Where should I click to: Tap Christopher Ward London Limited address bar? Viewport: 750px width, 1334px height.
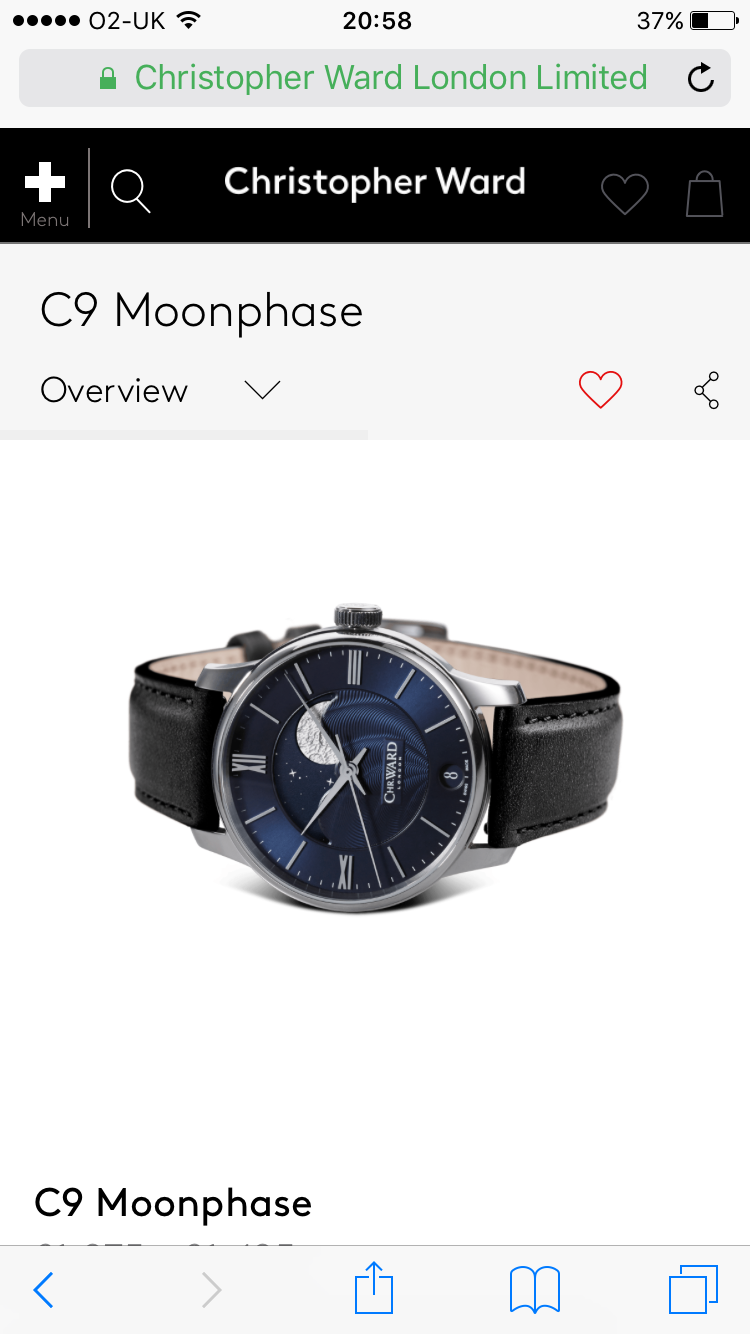(375, 78)
